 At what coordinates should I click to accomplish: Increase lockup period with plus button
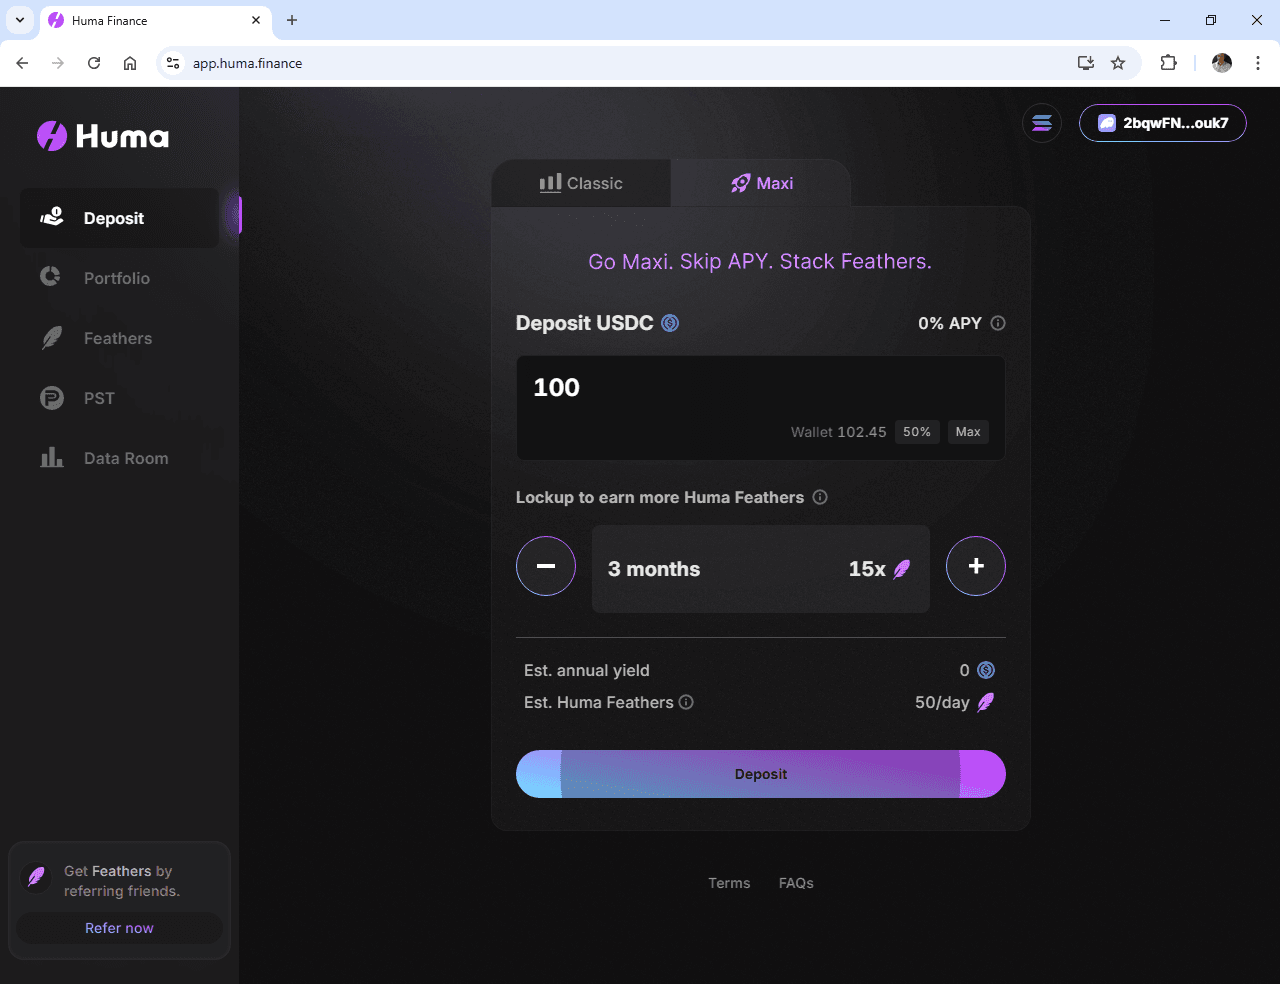[x=976, y=566]
